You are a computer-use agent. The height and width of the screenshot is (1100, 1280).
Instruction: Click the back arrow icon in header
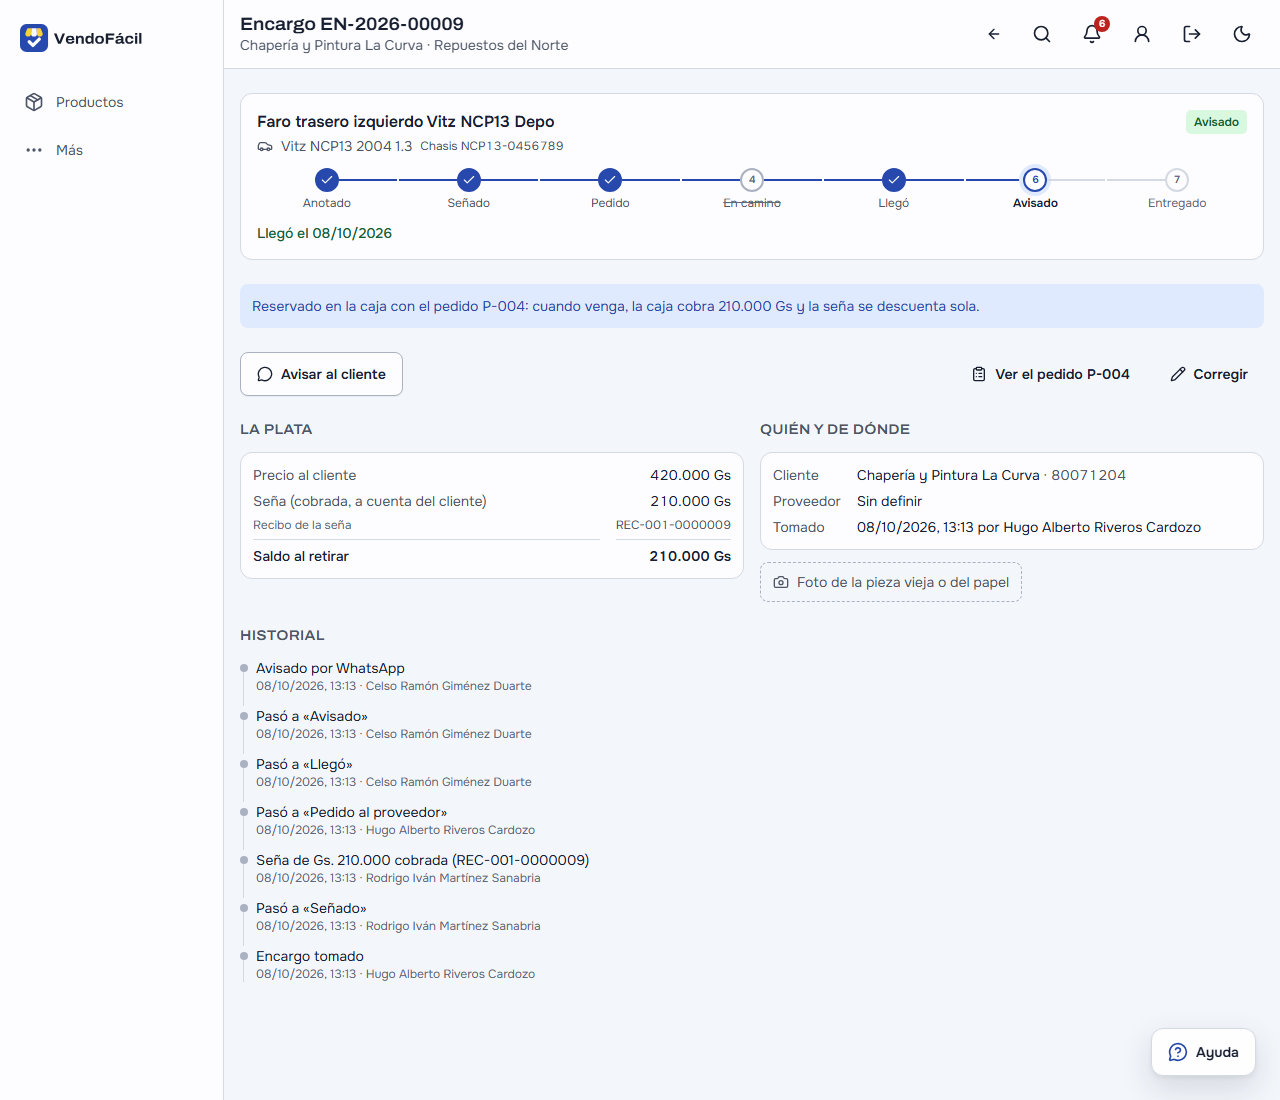(993, 34)
